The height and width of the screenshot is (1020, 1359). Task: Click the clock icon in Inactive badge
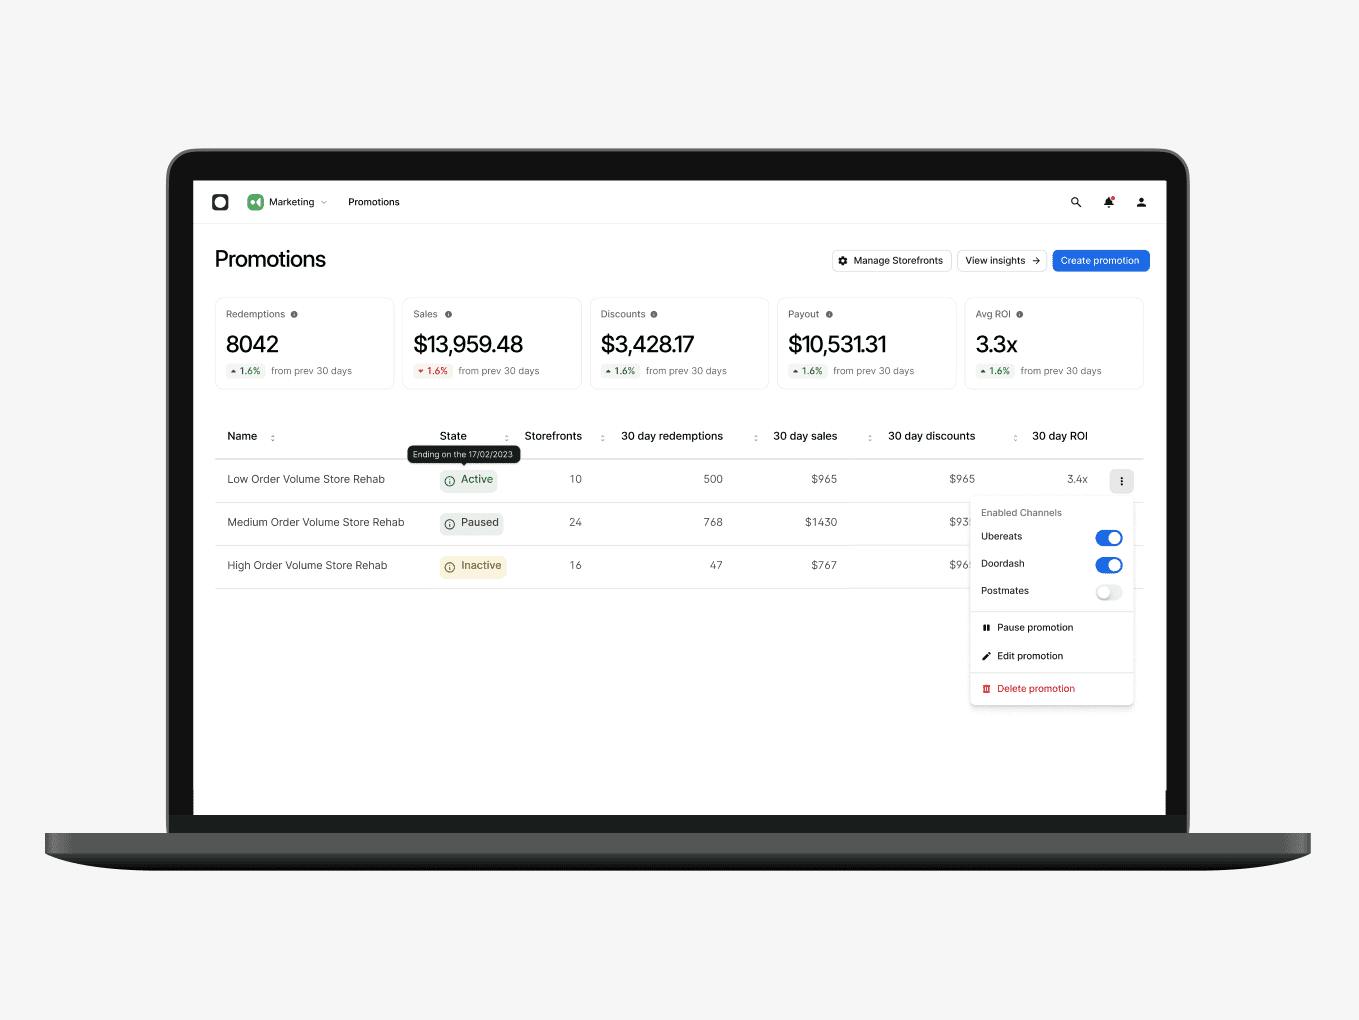450,567
